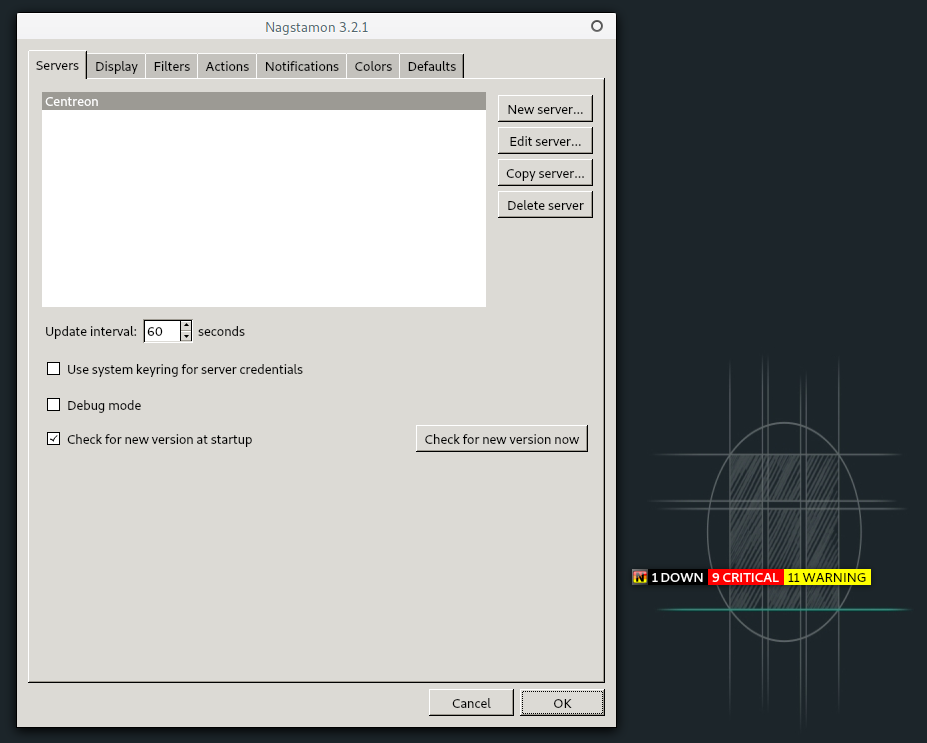Go to the Notifications tab
The width and height of the screenshot is (927, 743).
[301, 66]
